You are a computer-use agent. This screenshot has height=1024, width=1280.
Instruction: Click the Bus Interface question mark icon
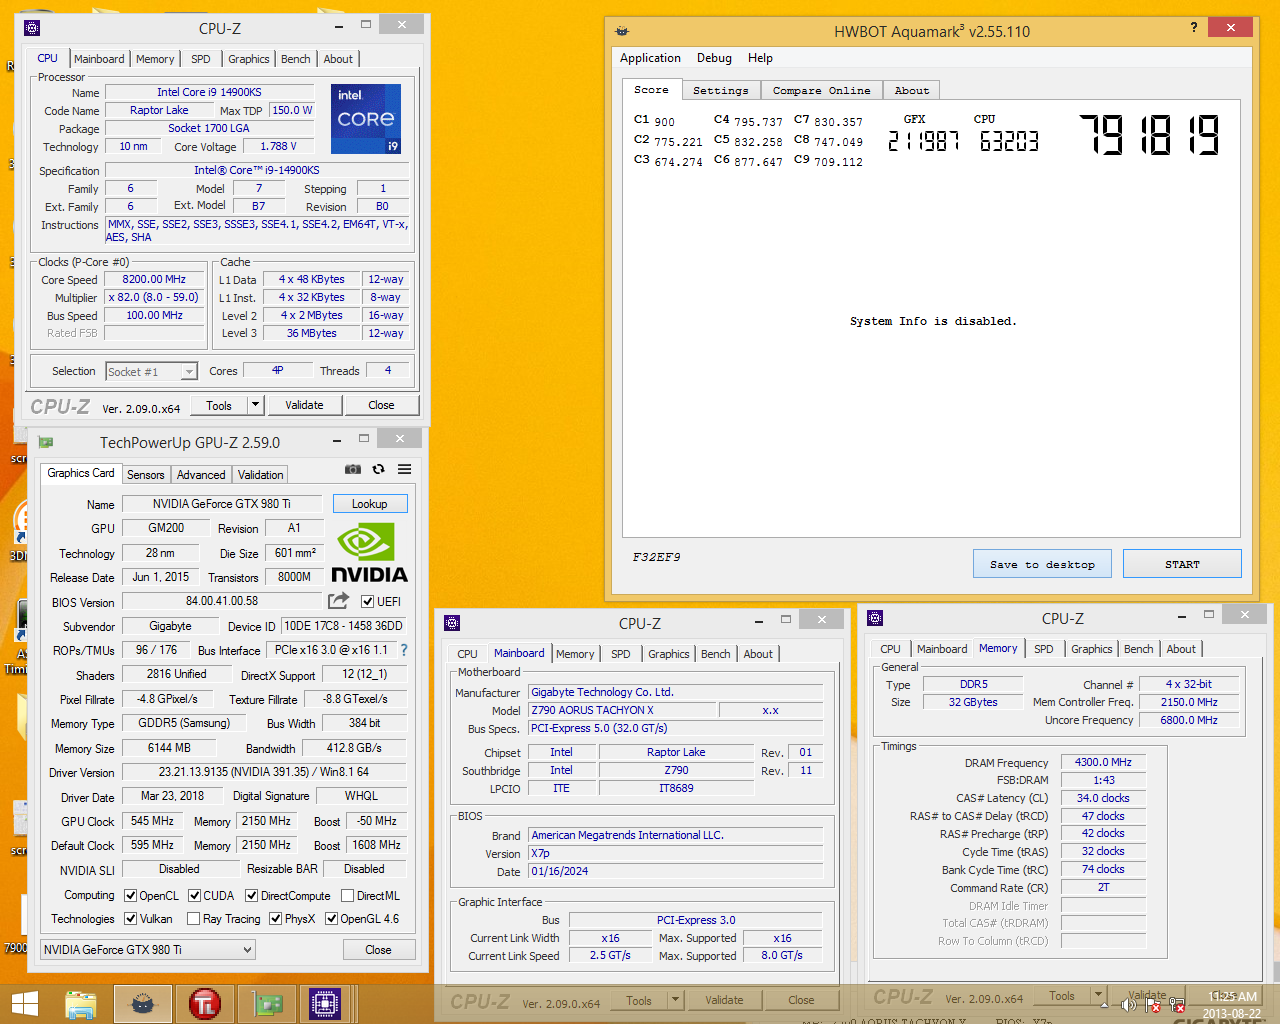pos(404,650)
